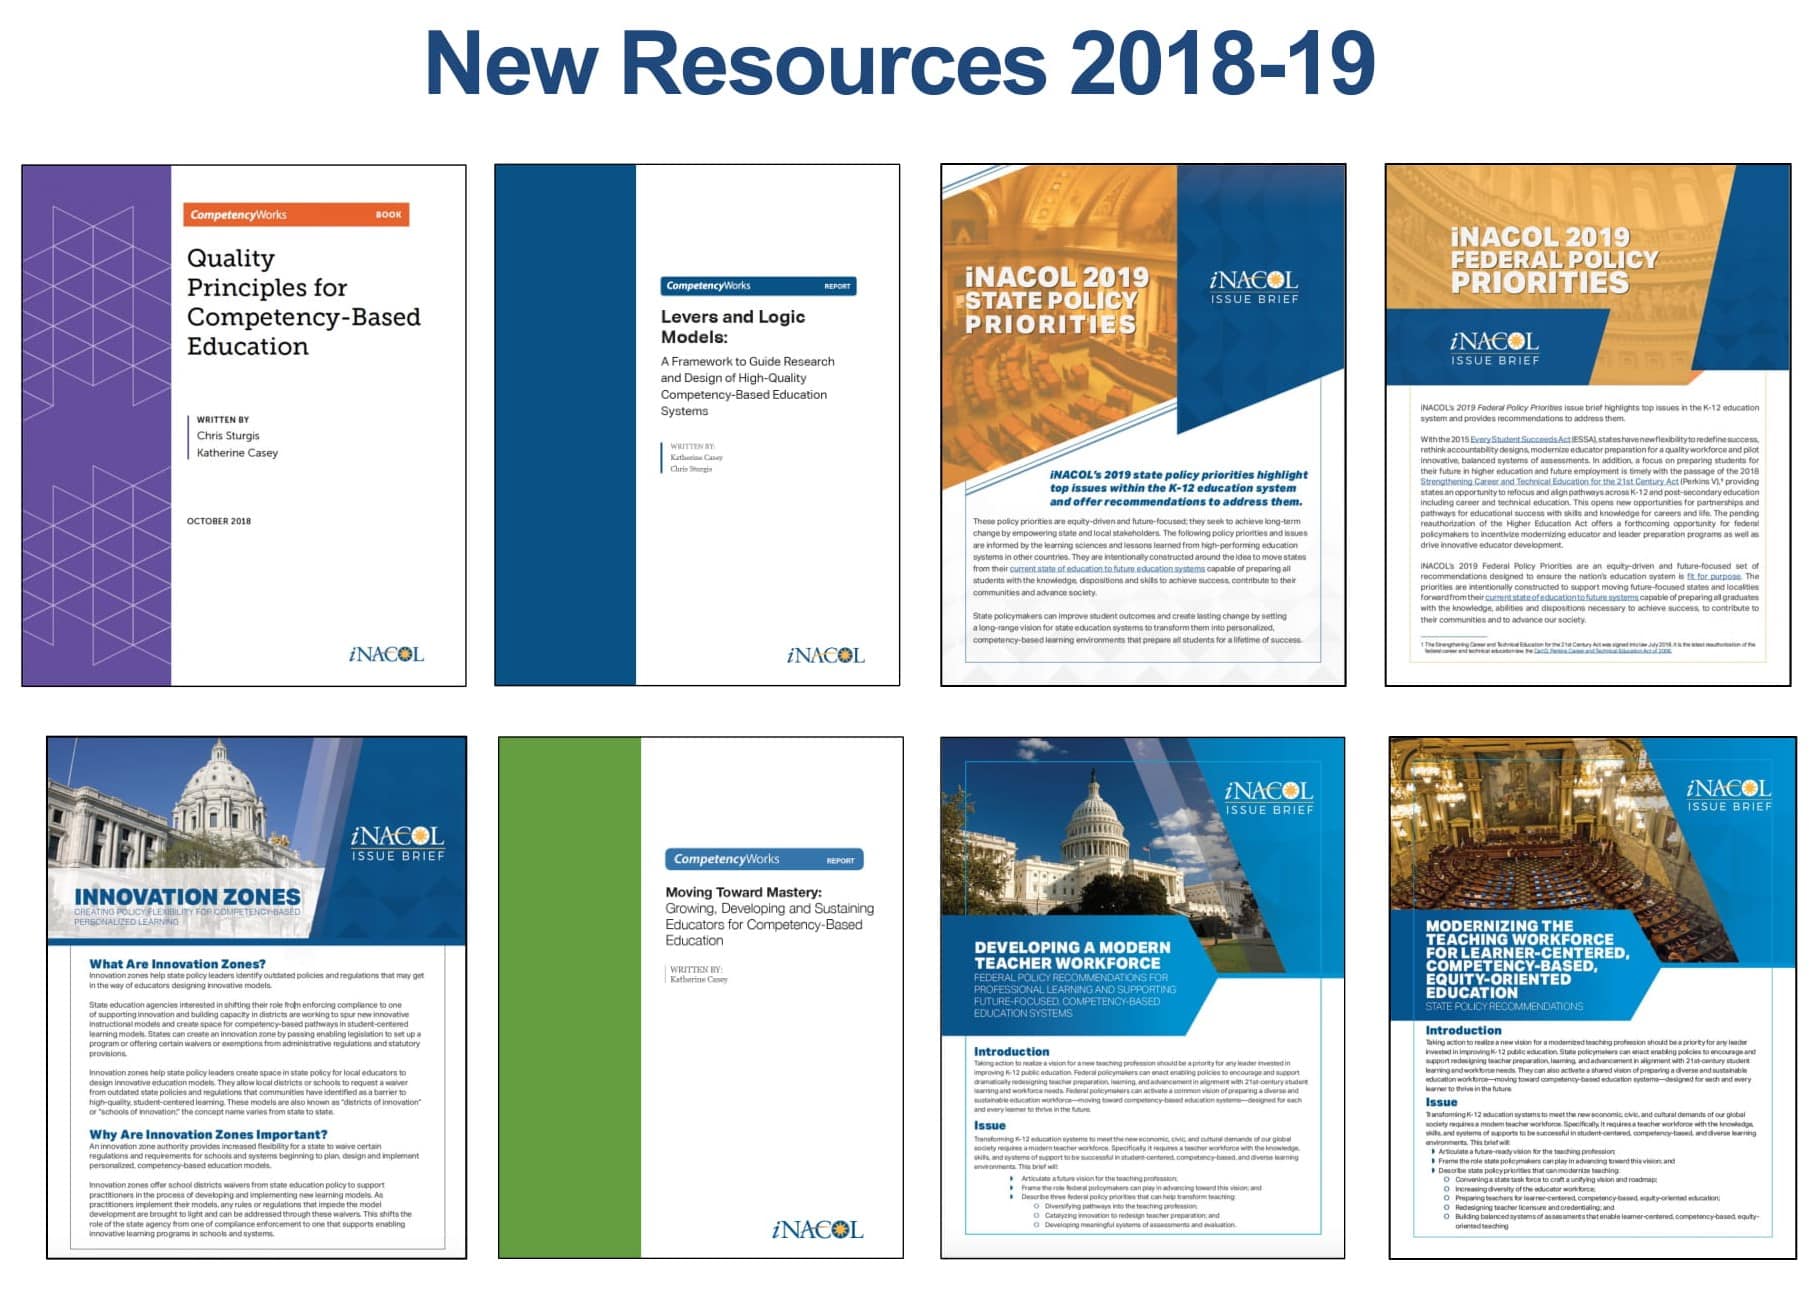
Task: Click iNACOL Issue Brief logo on State Policy Priorities
Action: 1254,287
